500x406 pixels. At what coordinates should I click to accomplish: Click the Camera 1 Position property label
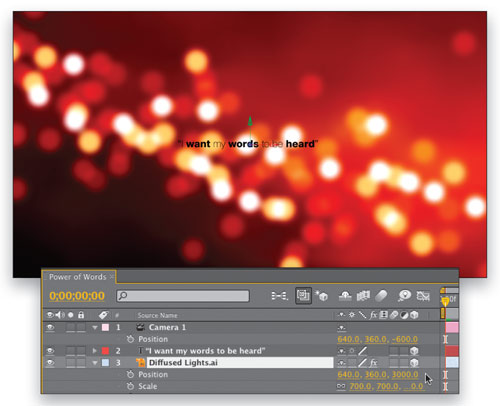153,339
